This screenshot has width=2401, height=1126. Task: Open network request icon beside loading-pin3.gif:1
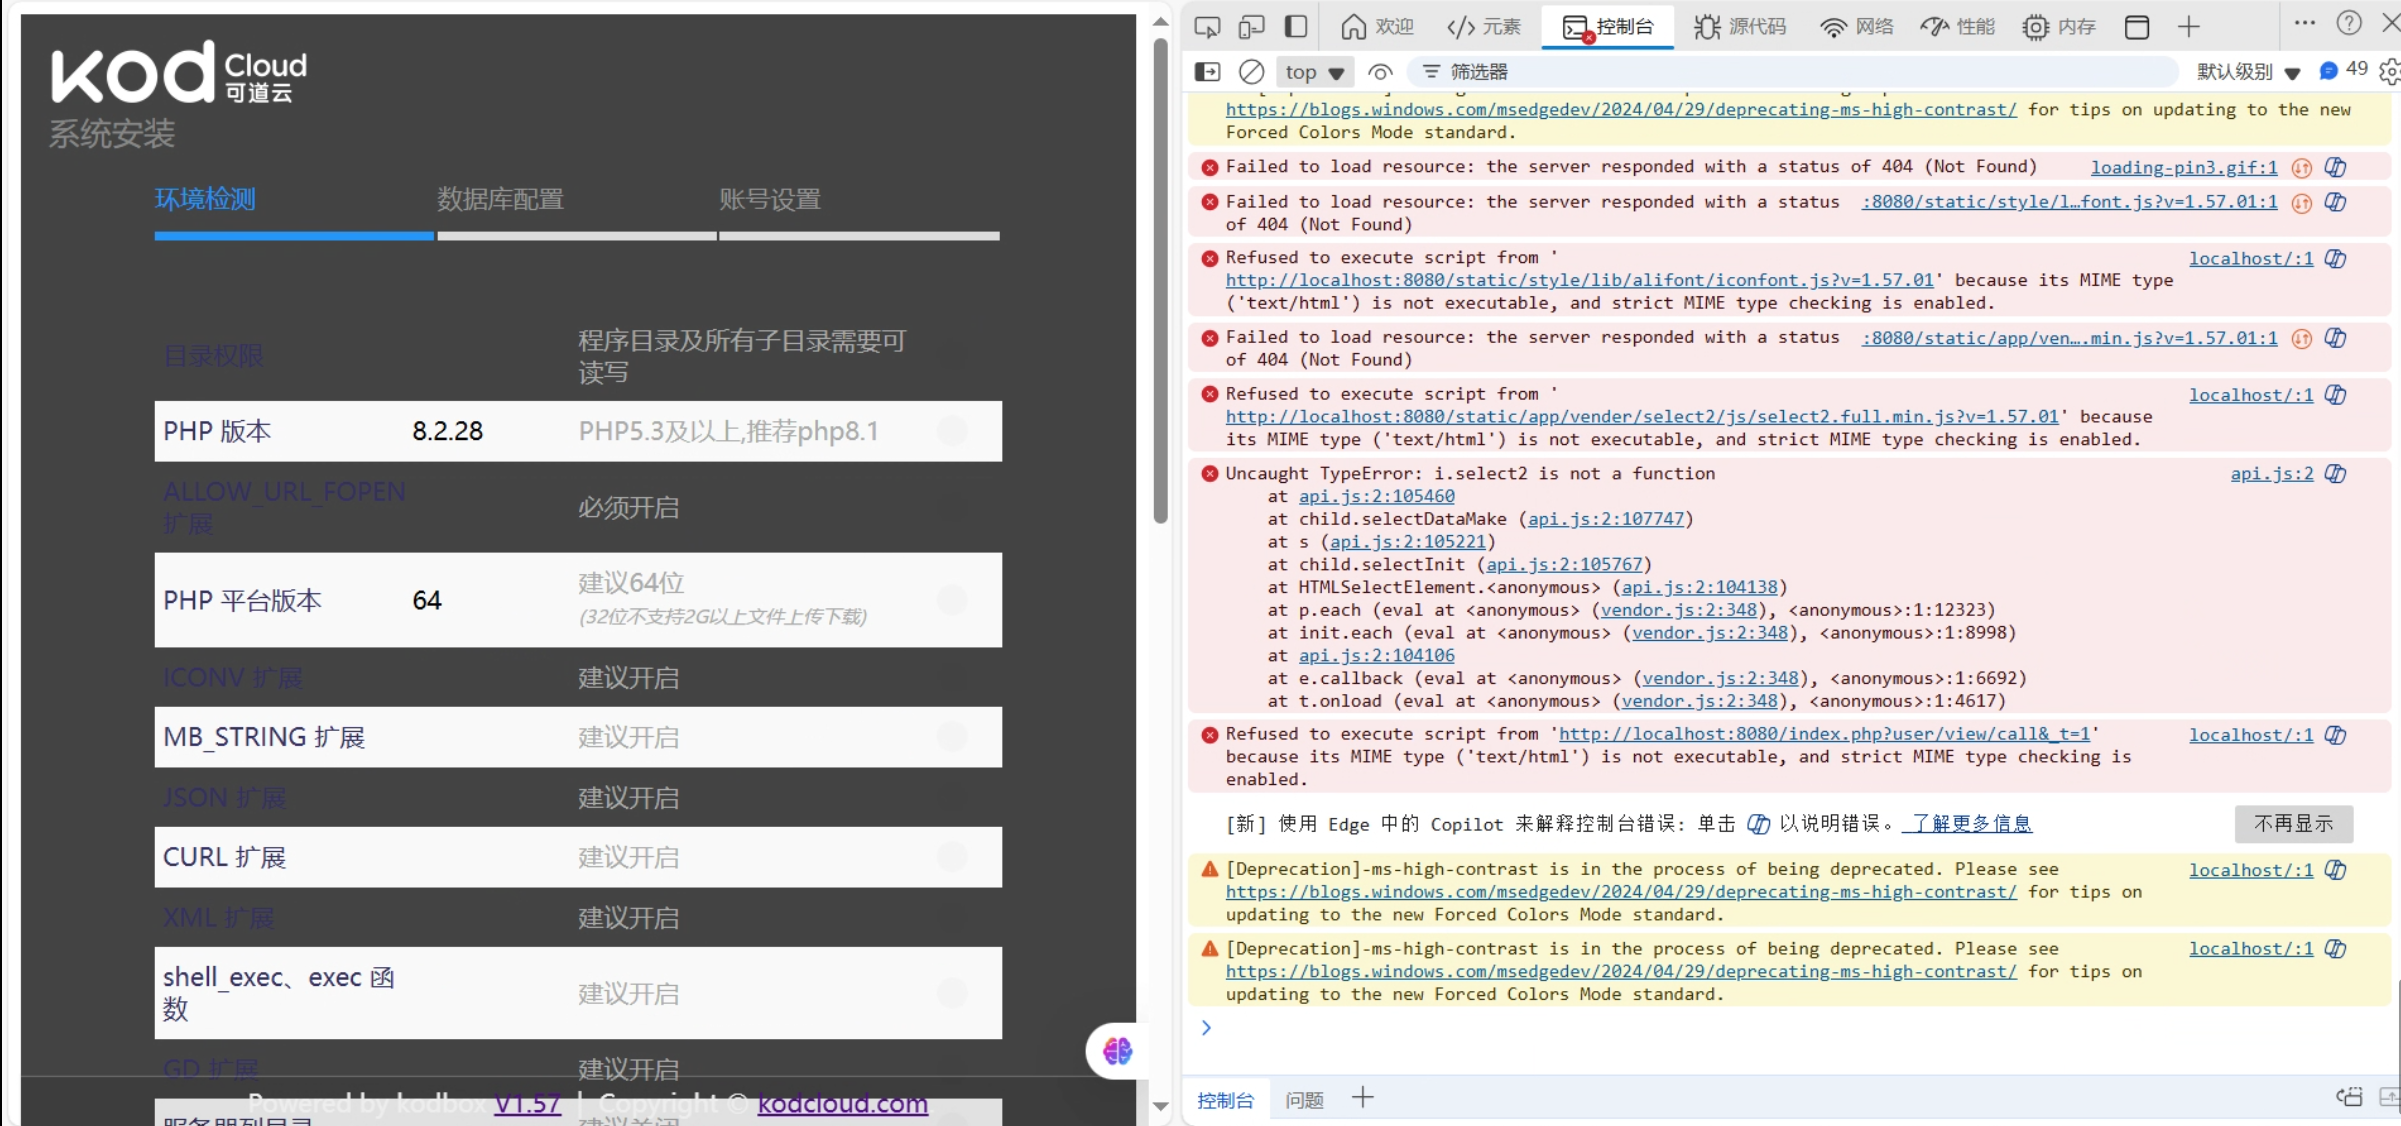point(2302,168)
